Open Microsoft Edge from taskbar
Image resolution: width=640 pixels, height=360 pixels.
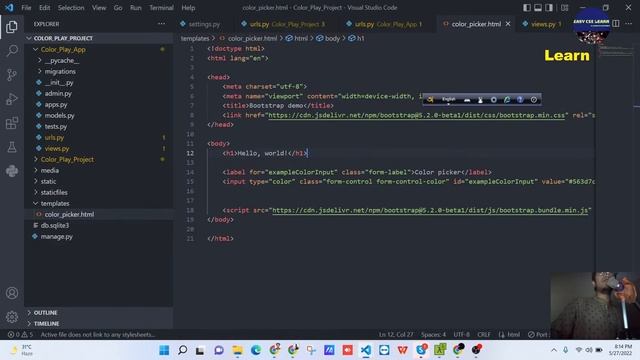click(x=256, y=350)
